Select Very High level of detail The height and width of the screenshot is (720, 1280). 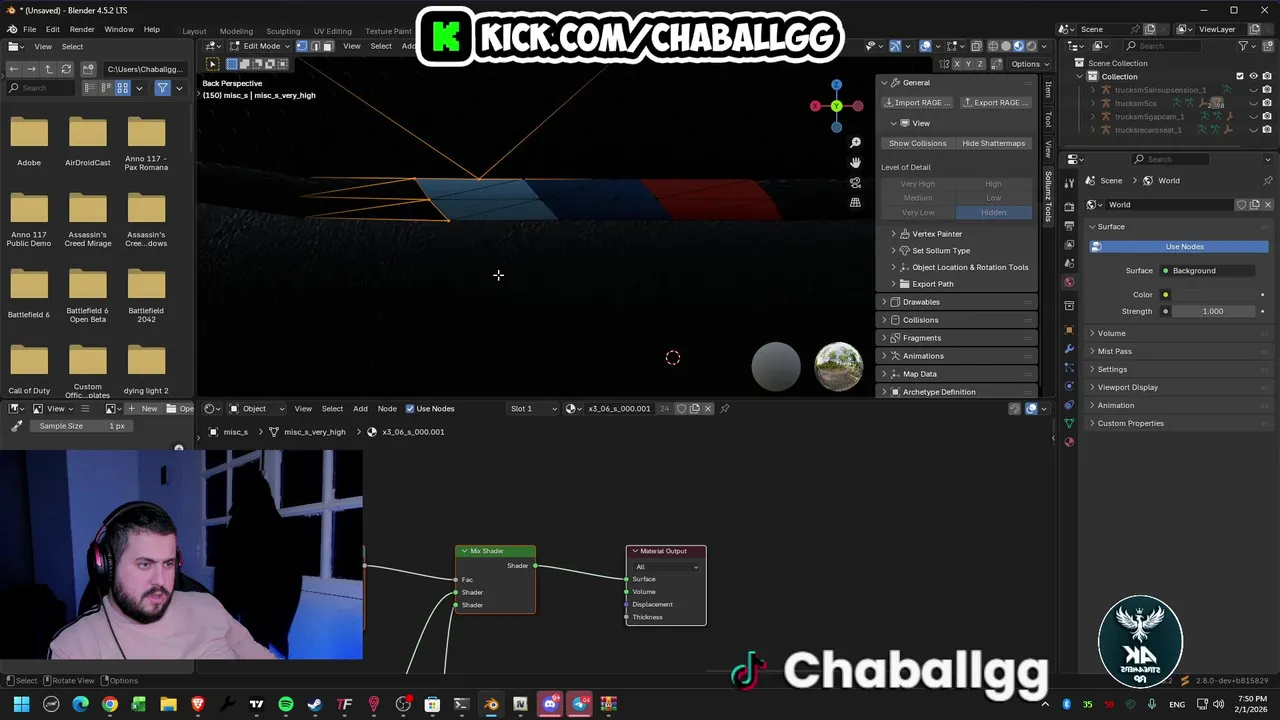[917, 184]
